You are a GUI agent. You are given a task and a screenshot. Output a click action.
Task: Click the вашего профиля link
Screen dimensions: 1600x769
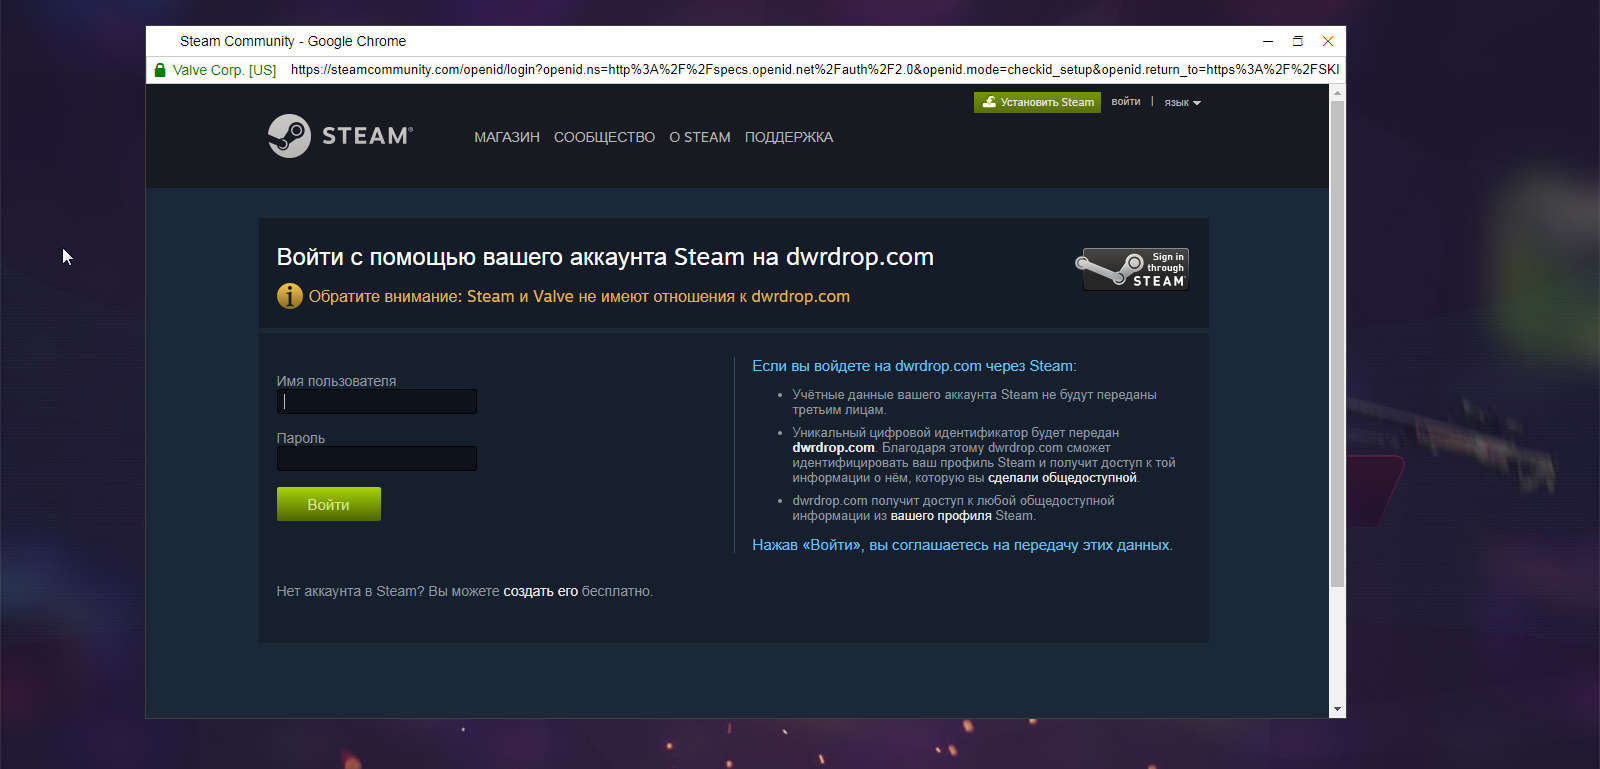(x=941, y=516)
